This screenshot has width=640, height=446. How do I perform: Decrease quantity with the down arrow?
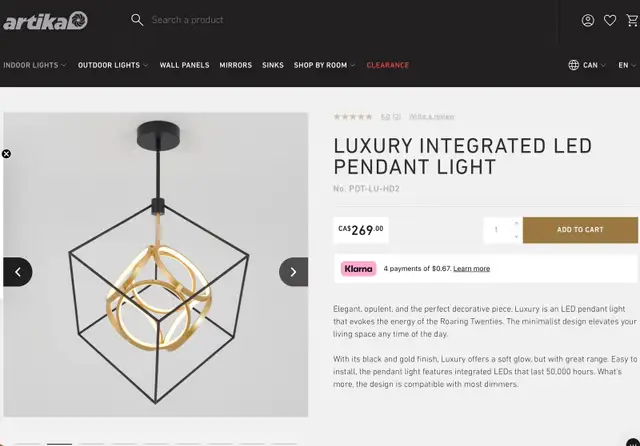pos(516,237)
